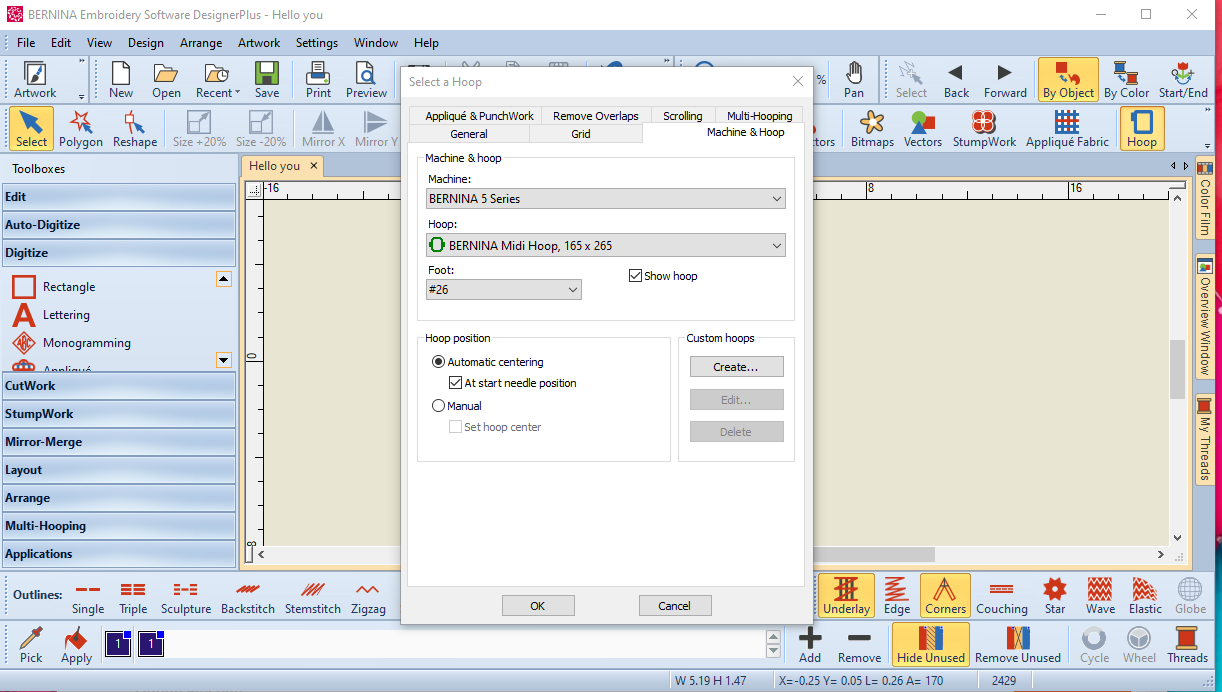Viewport: 1222px width, 692px height.
Task: Click the Open file icon
Action: coord(166,80)
